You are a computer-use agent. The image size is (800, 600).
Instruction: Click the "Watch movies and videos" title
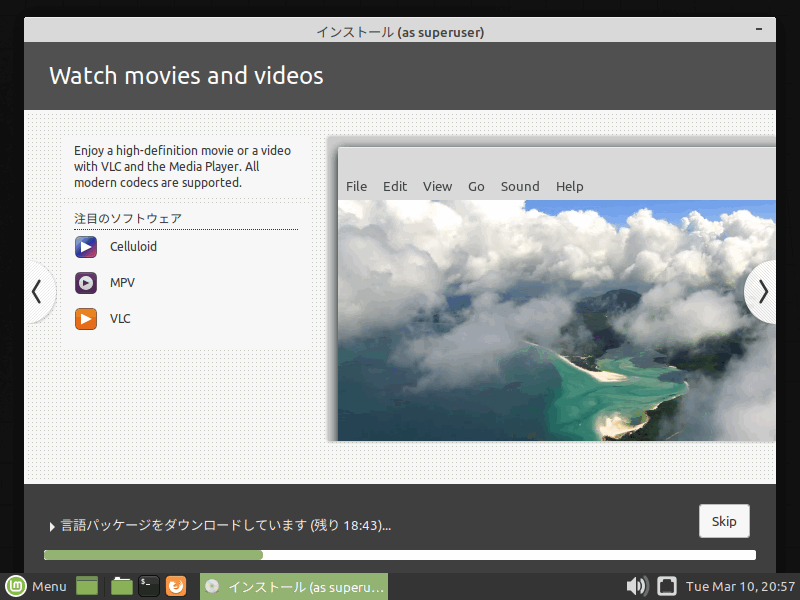point(186,76)
